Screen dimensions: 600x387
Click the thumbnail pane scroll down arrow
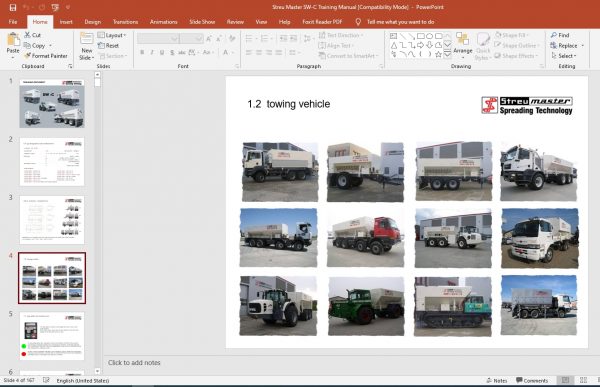click(97, 371)
